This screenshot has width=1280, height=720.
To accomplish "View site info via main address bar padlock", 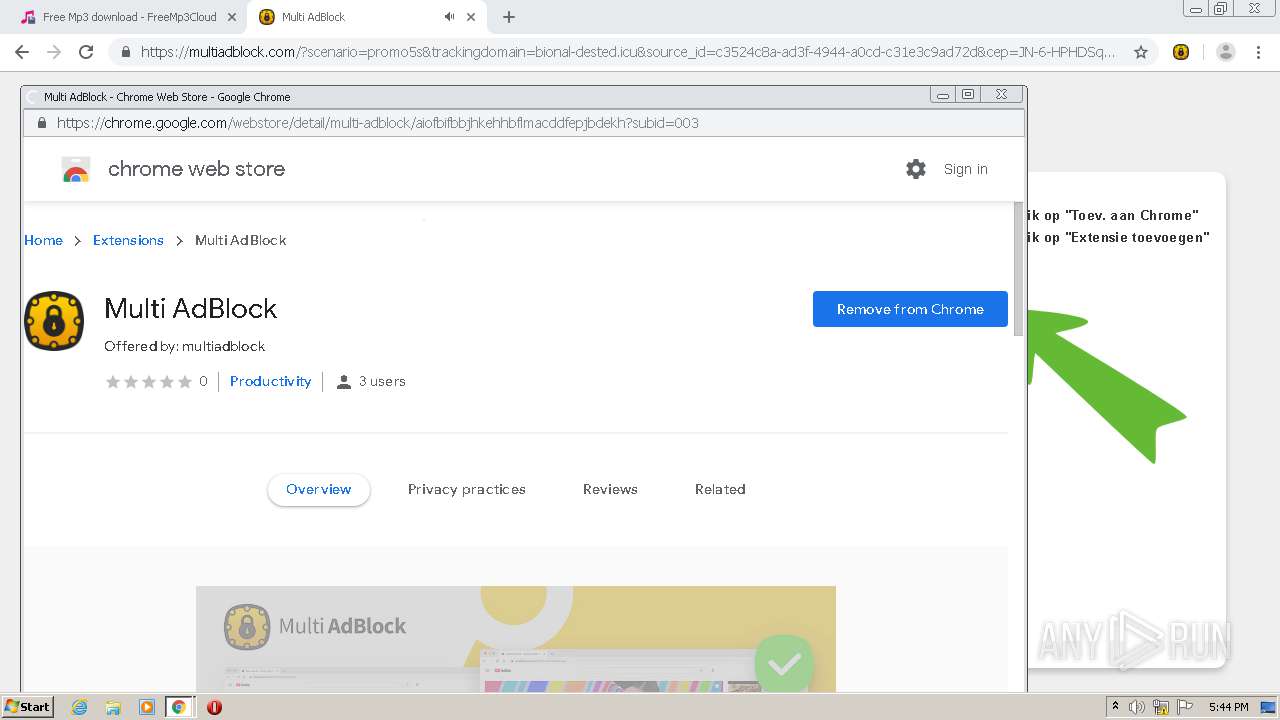I will click(x=125, y=52).
